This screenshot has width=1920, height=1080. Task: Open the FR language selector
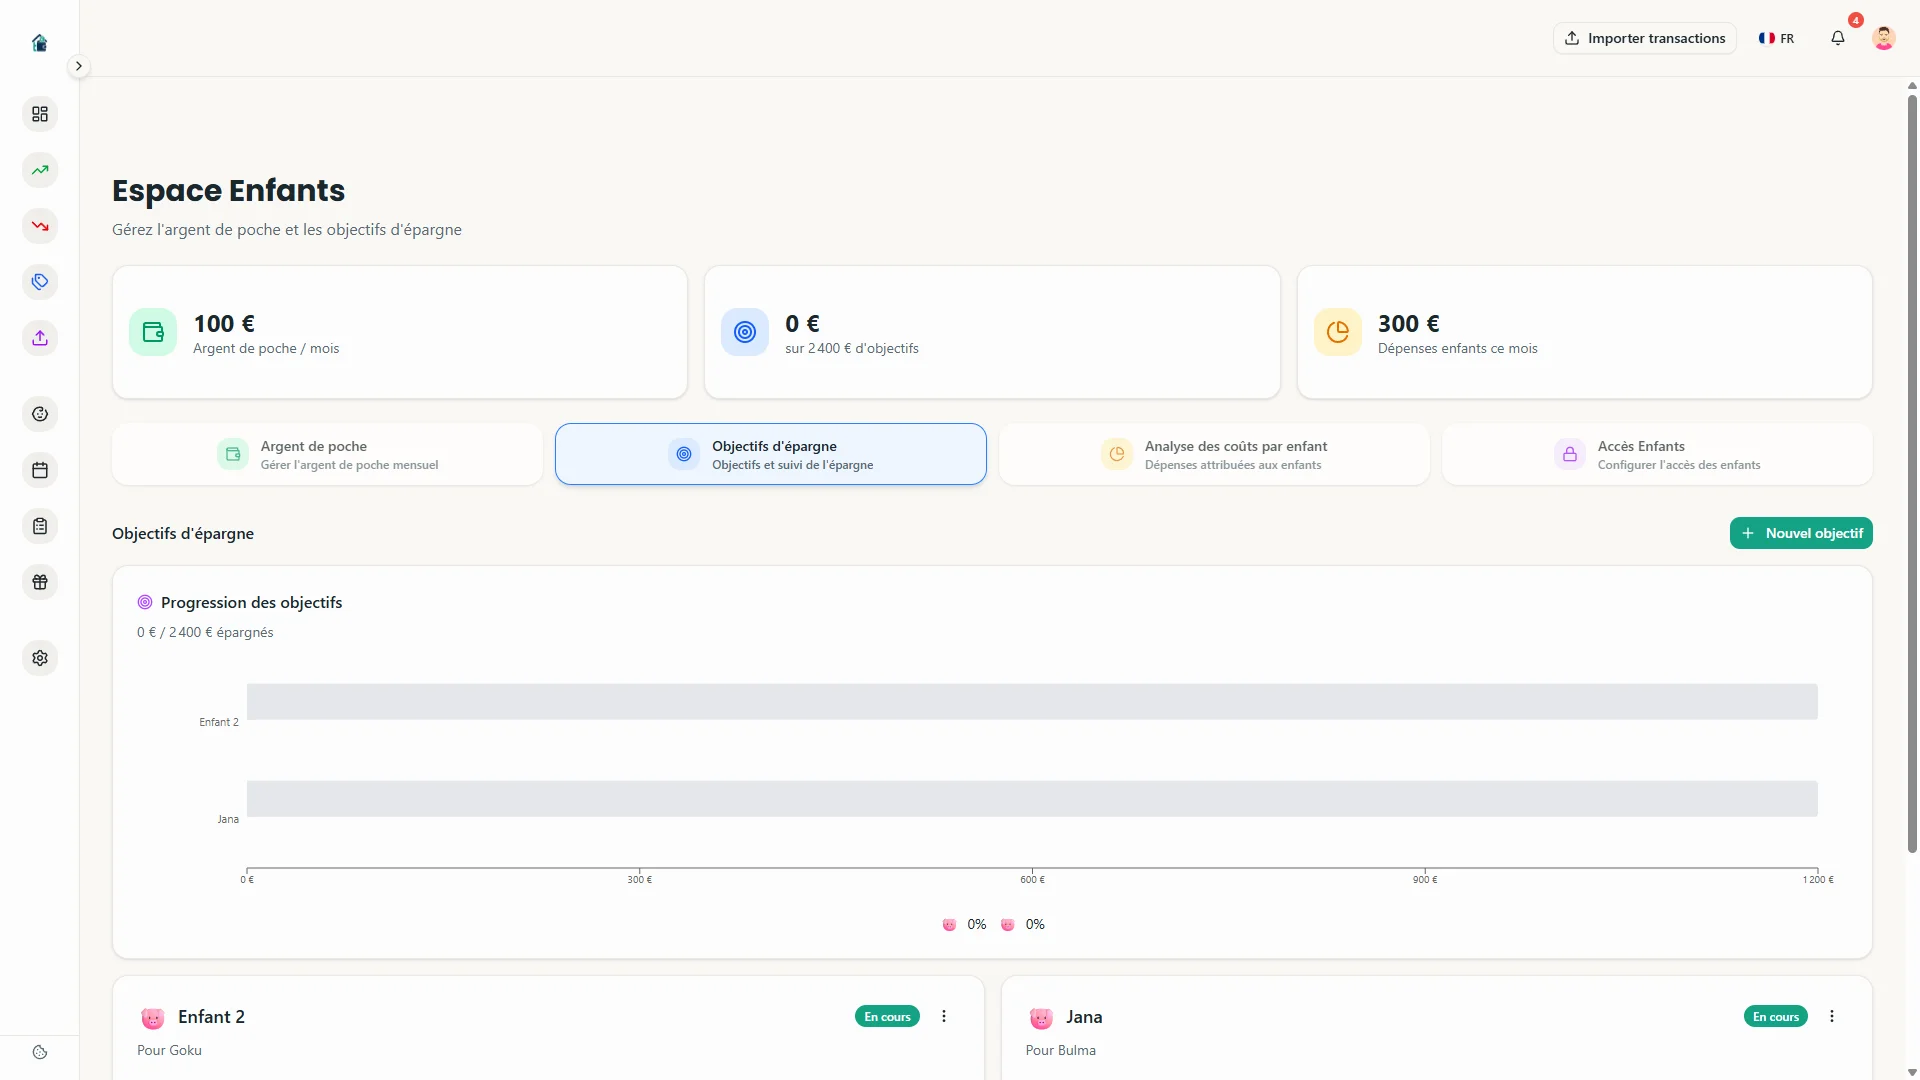coord(1776,38)
